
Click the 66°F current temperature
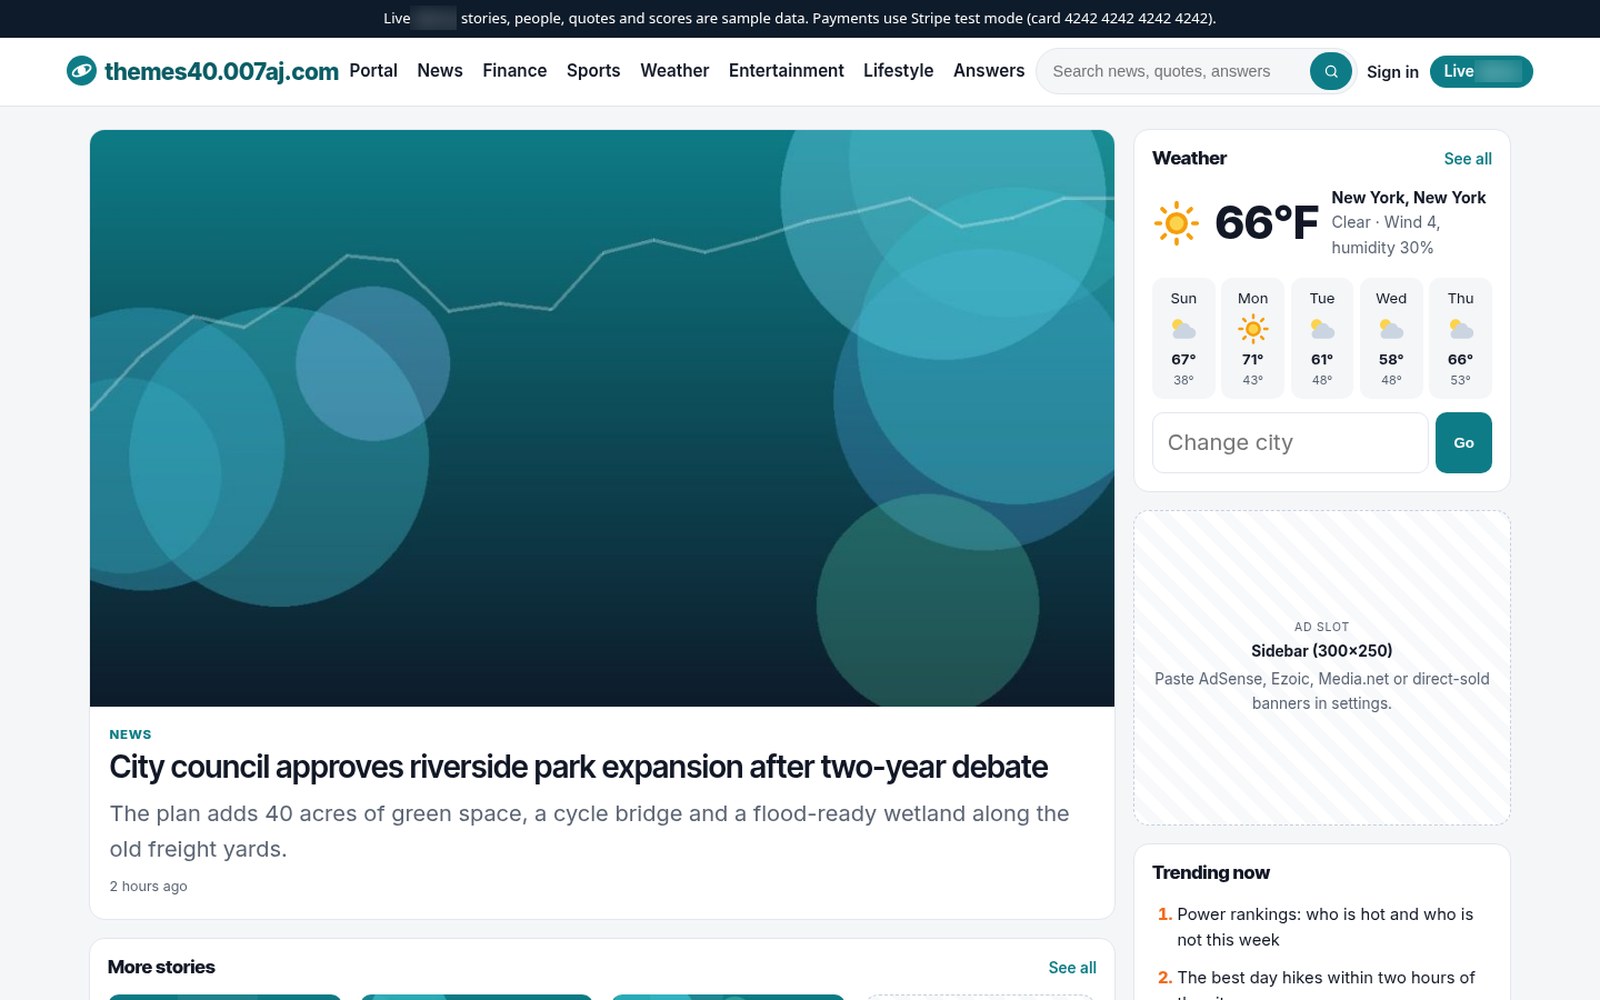click(1266, 223)
